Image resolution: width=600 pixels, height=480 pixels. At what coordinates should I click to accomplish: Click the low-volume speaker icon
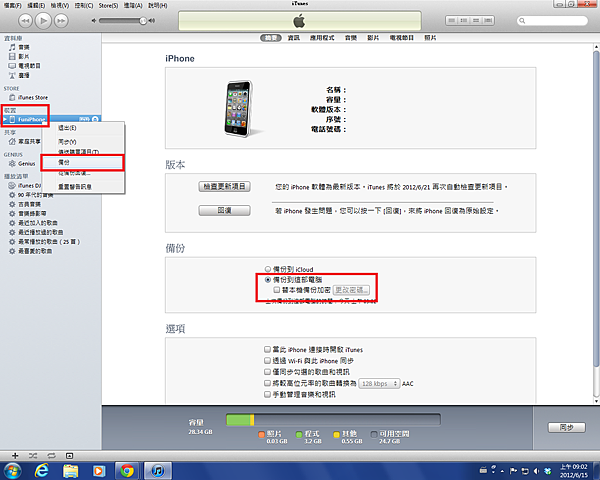tap(94, 21)
